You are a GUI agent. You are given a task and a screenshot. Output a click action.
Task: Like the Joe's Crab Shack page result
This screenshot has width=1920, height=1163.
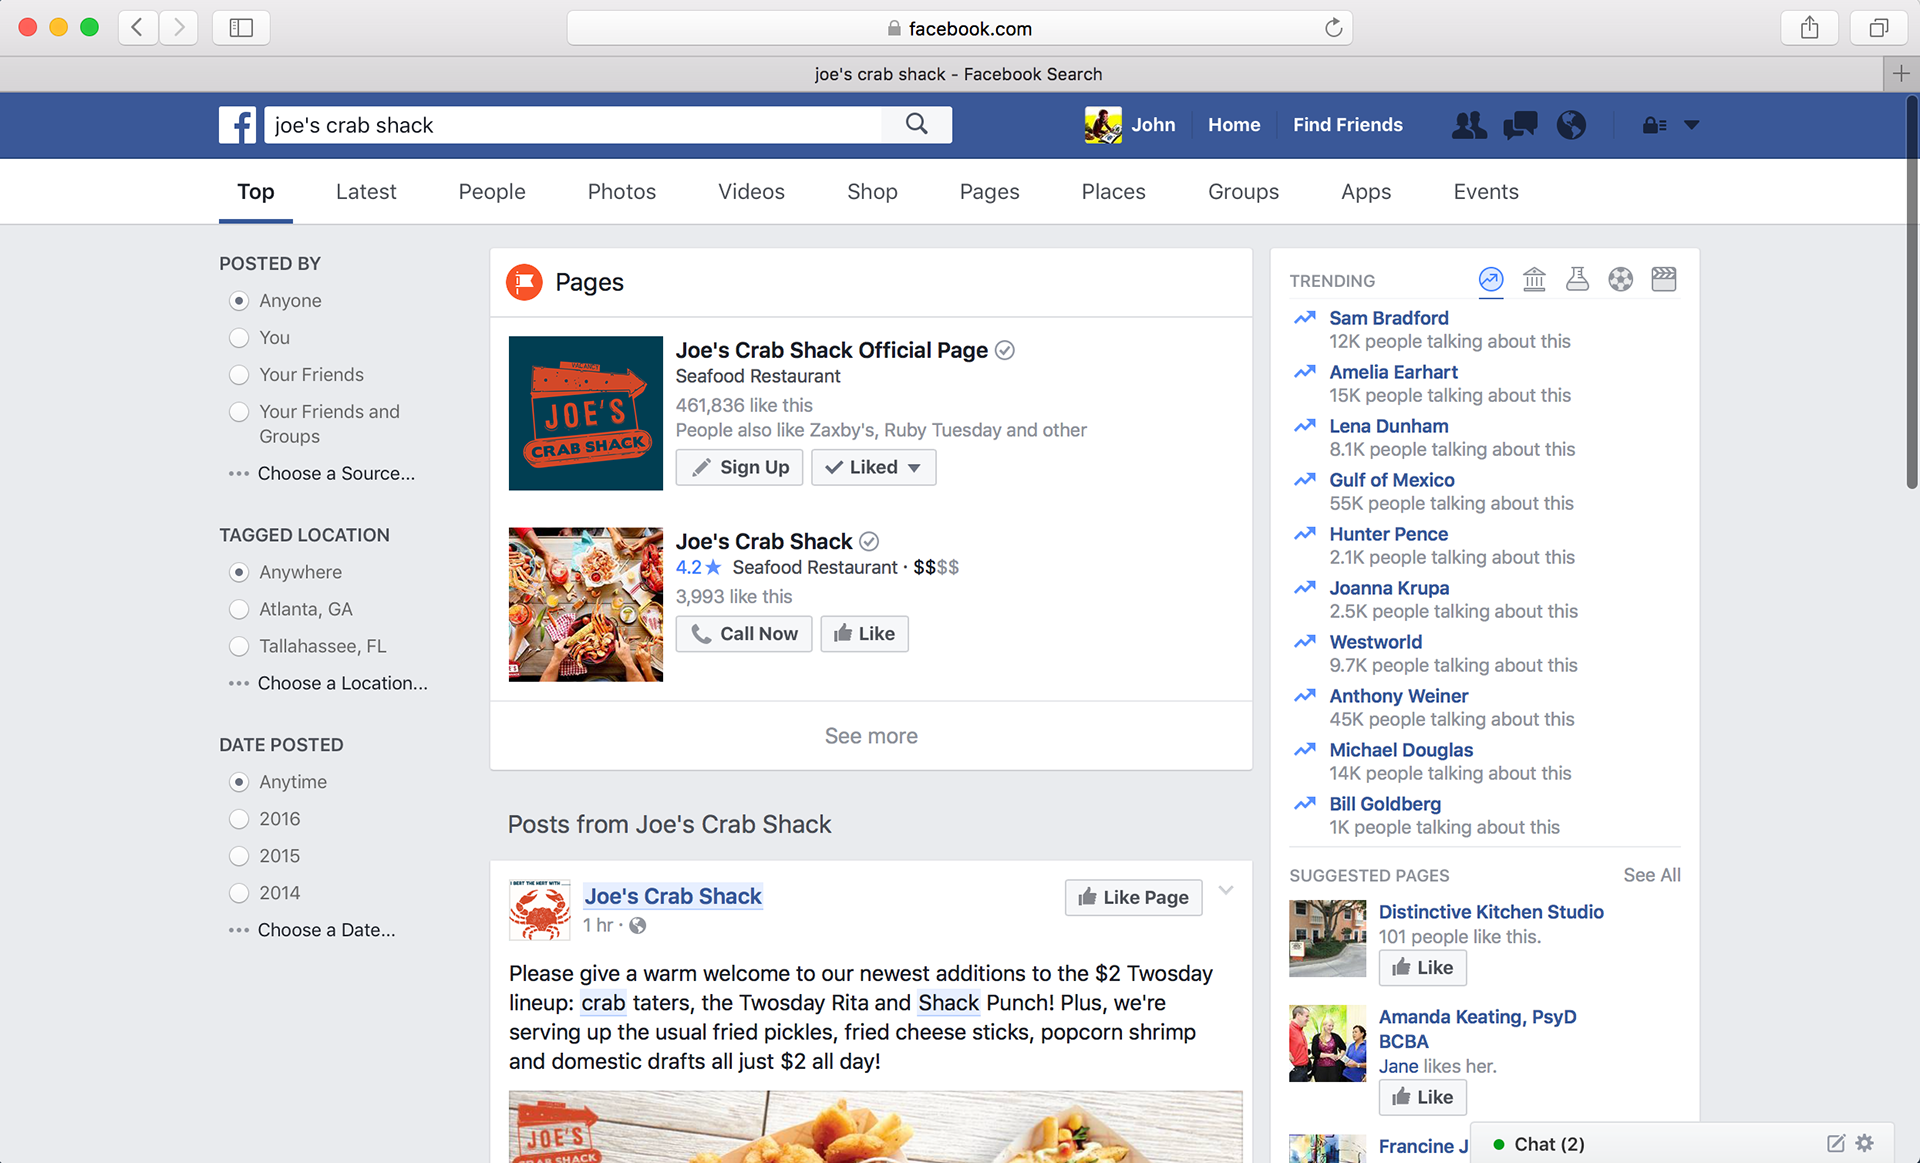[864, 634]
